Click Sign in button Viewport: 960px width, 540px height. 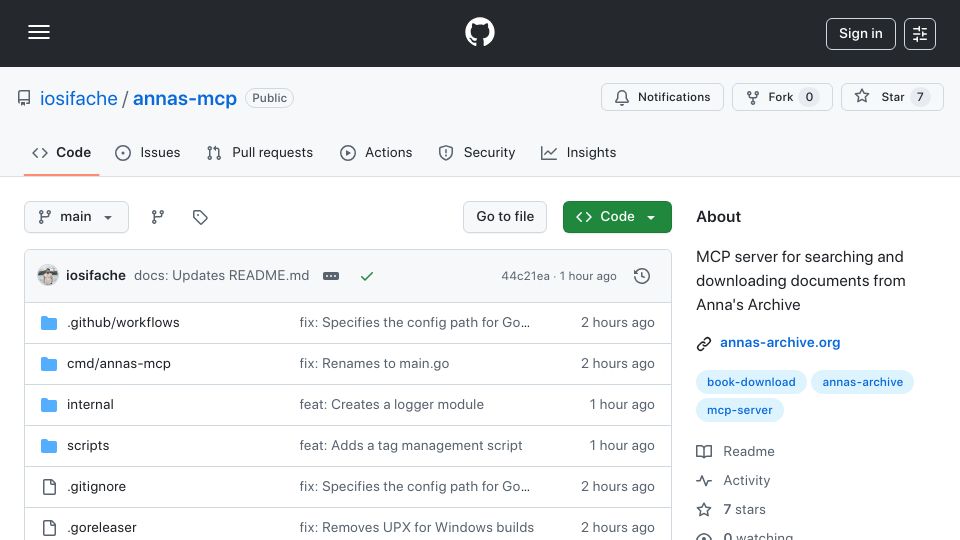click(860, 34)
